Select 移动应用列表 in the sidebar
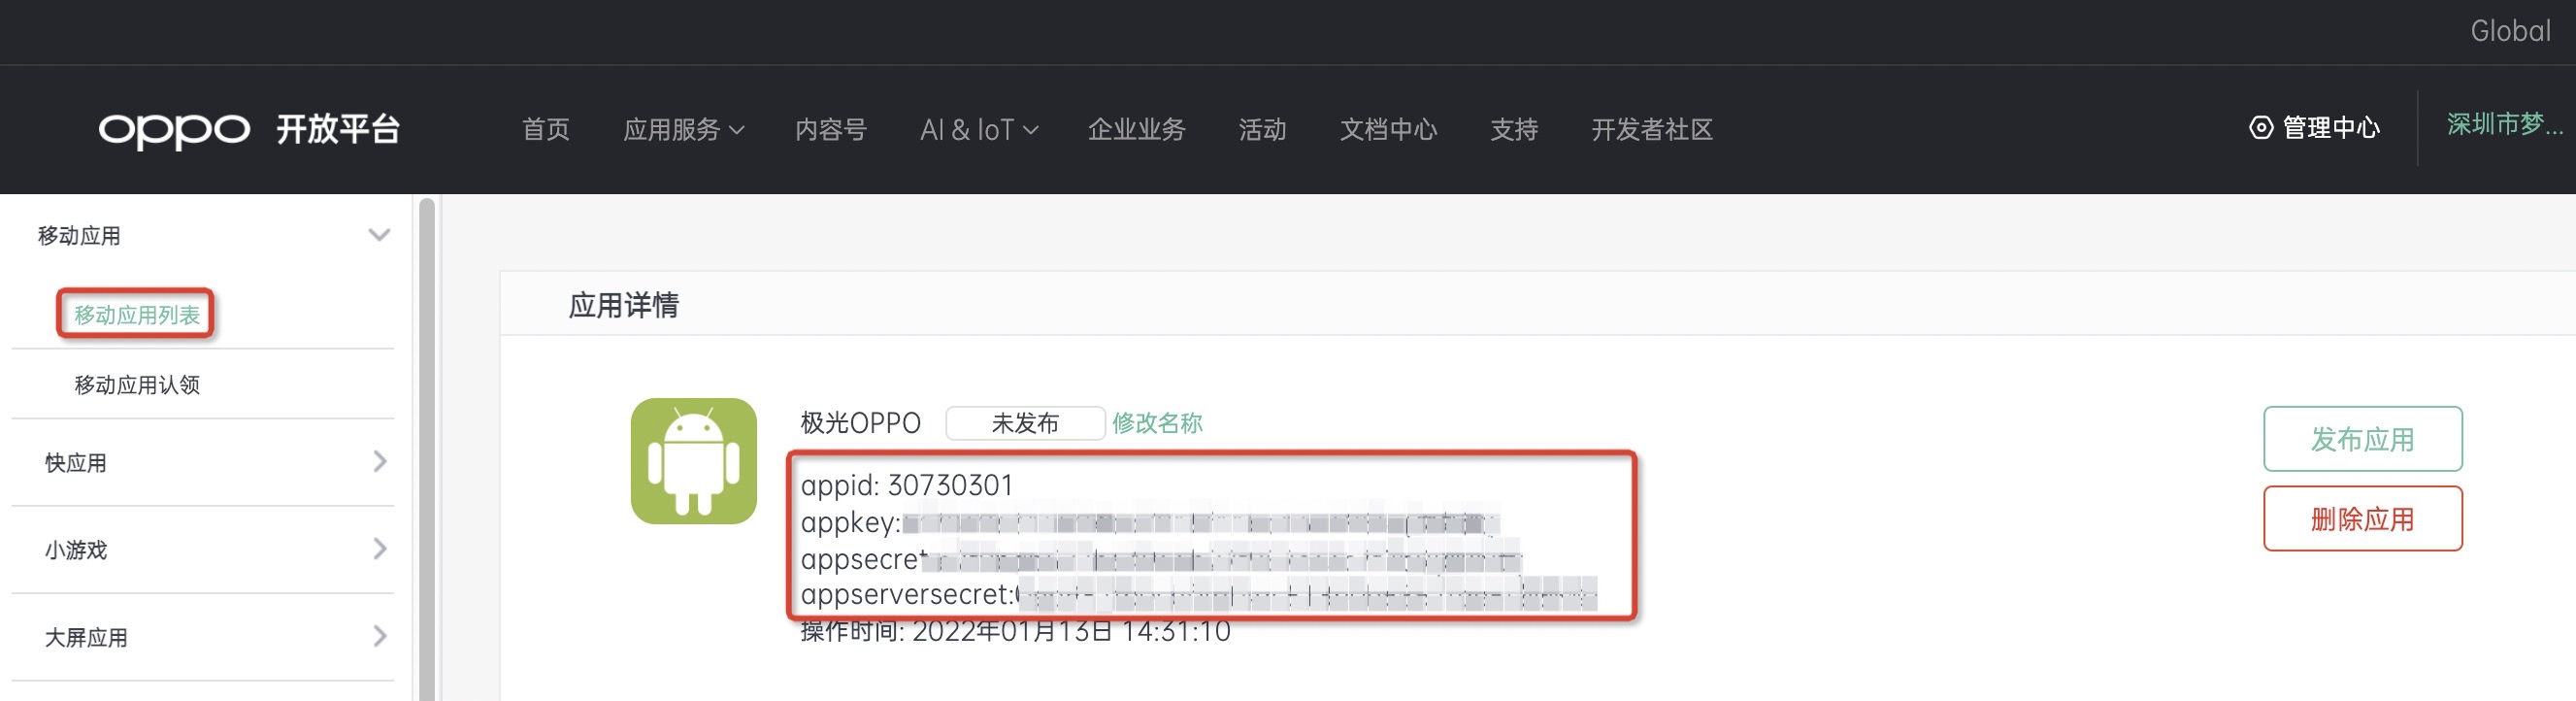This screenshot has height=701, width=2576. 137,315
